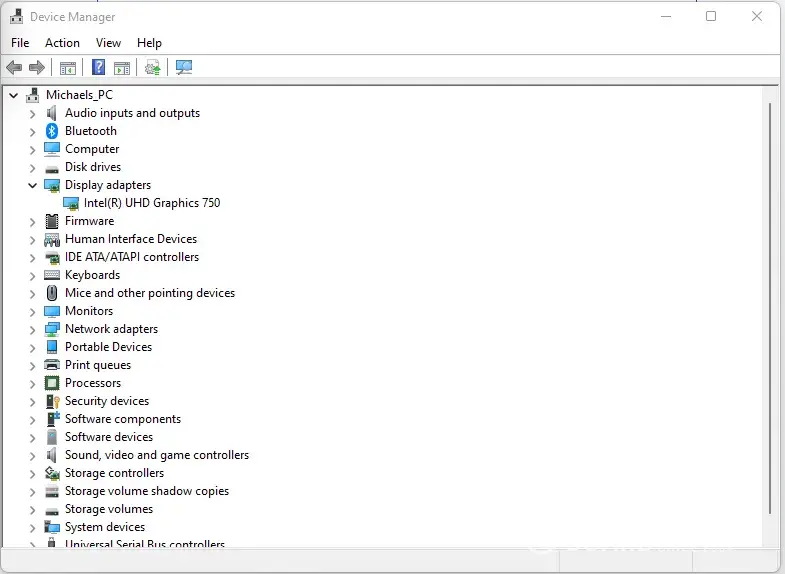Click the Forward arrow toolbar icon
Screen dimensions: 785x574
tap(37, 68)
